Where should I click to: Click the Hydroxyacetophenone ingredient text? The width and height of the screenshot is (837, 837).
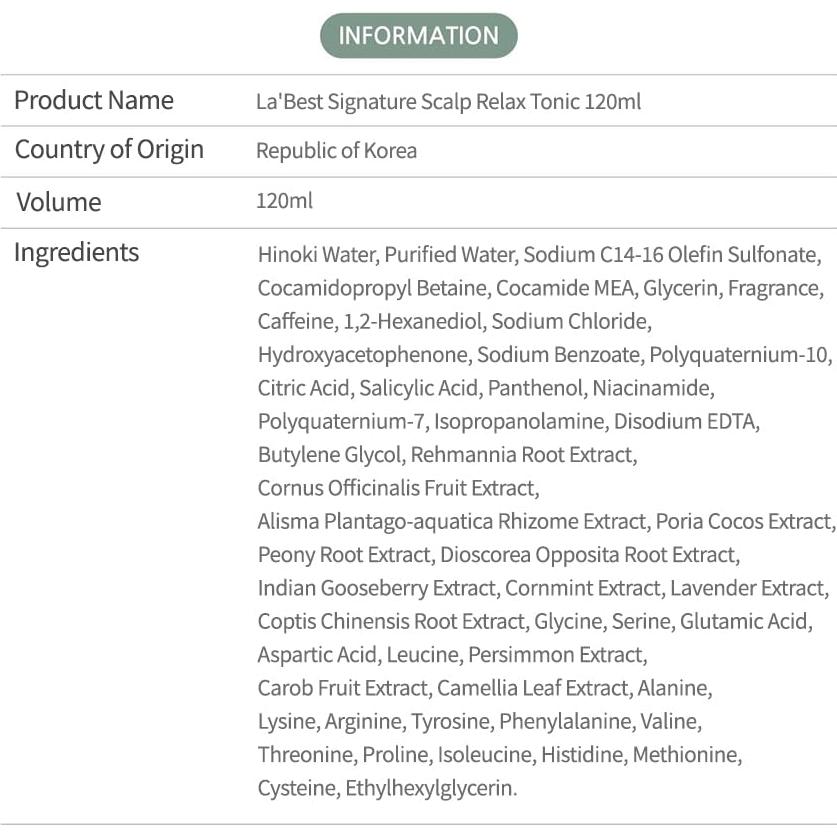[362, 355]
